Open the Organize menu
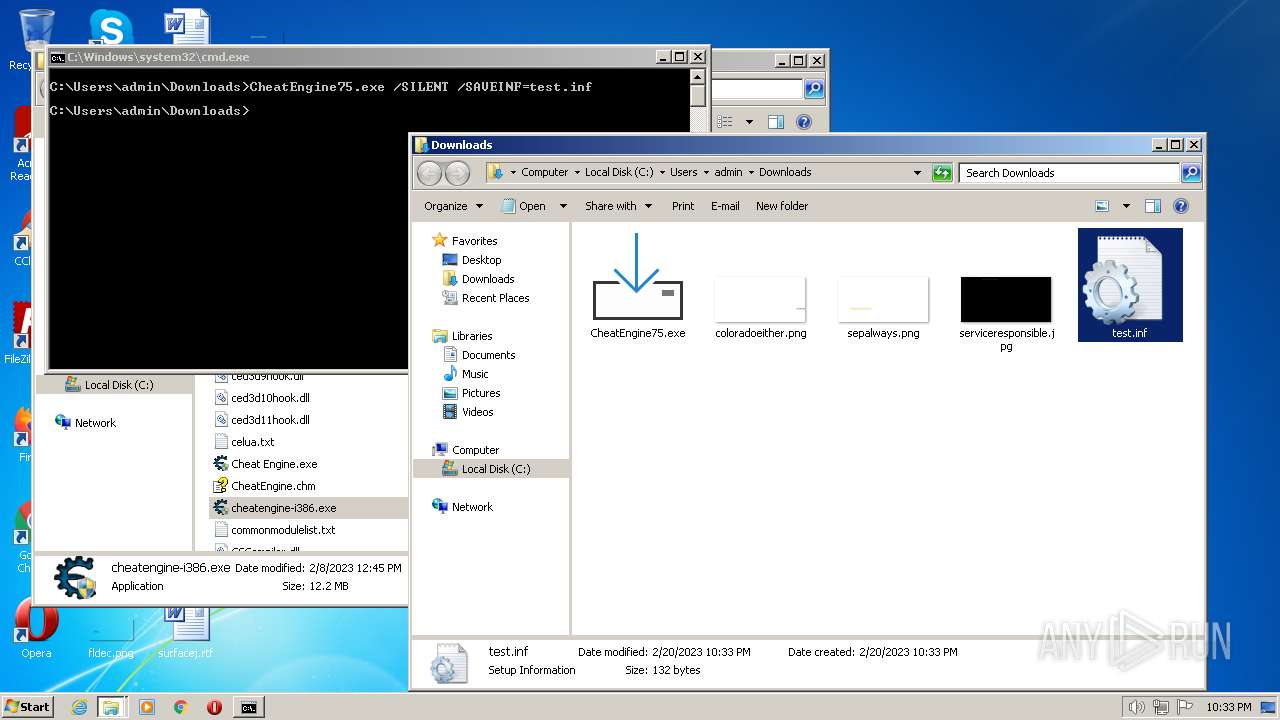 click(x=453, y=206)
